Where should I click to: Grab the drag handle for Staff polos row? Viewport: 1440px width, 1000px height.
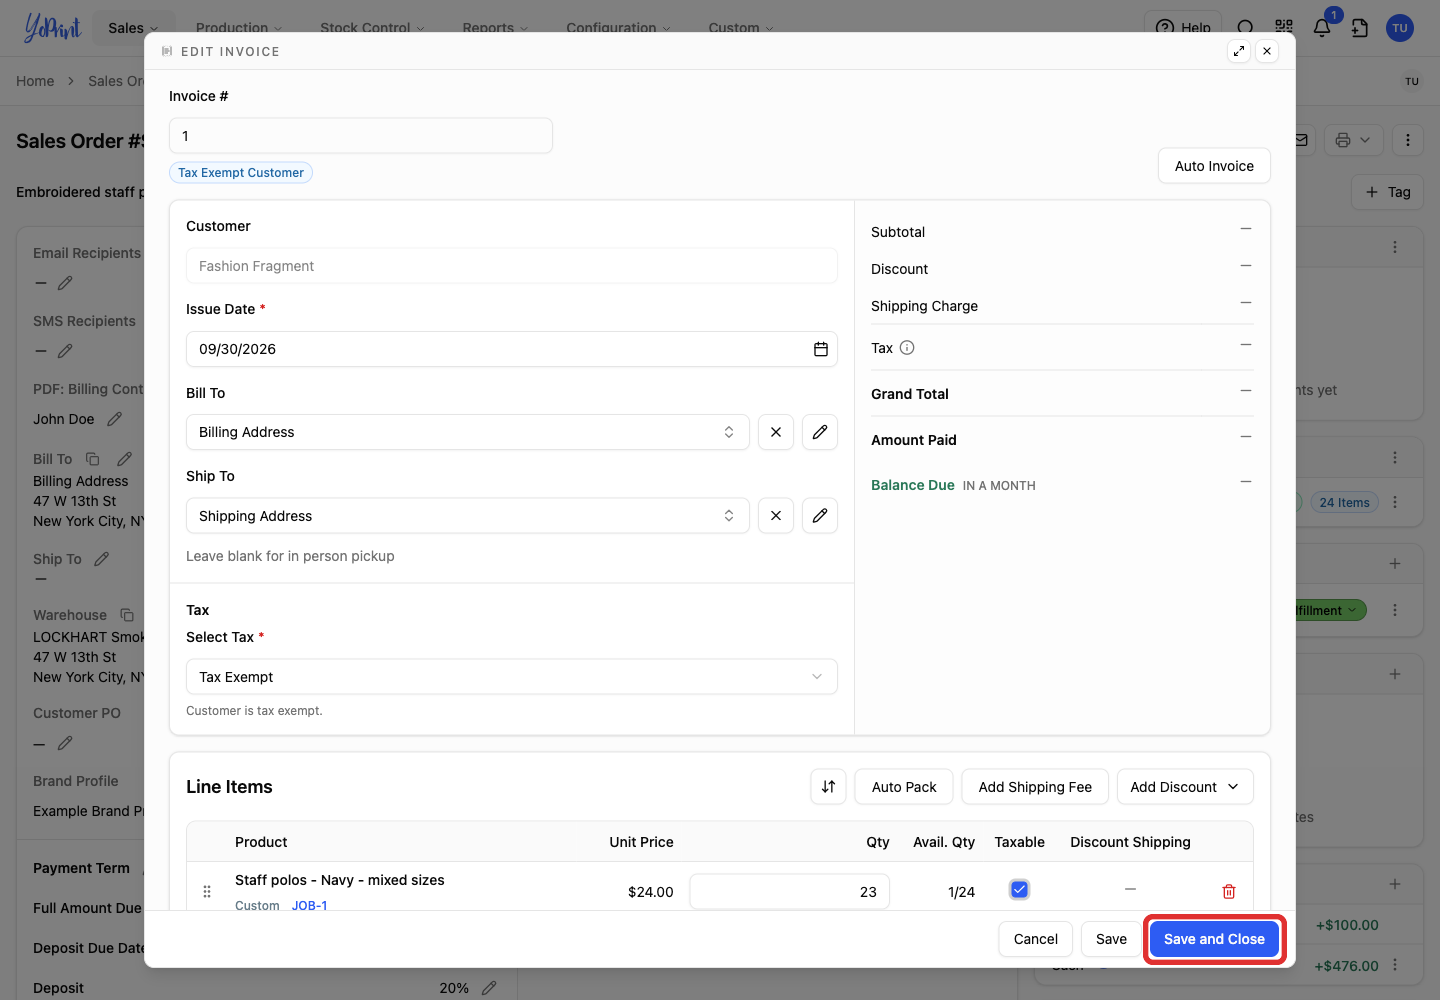[x=207, y=891]
